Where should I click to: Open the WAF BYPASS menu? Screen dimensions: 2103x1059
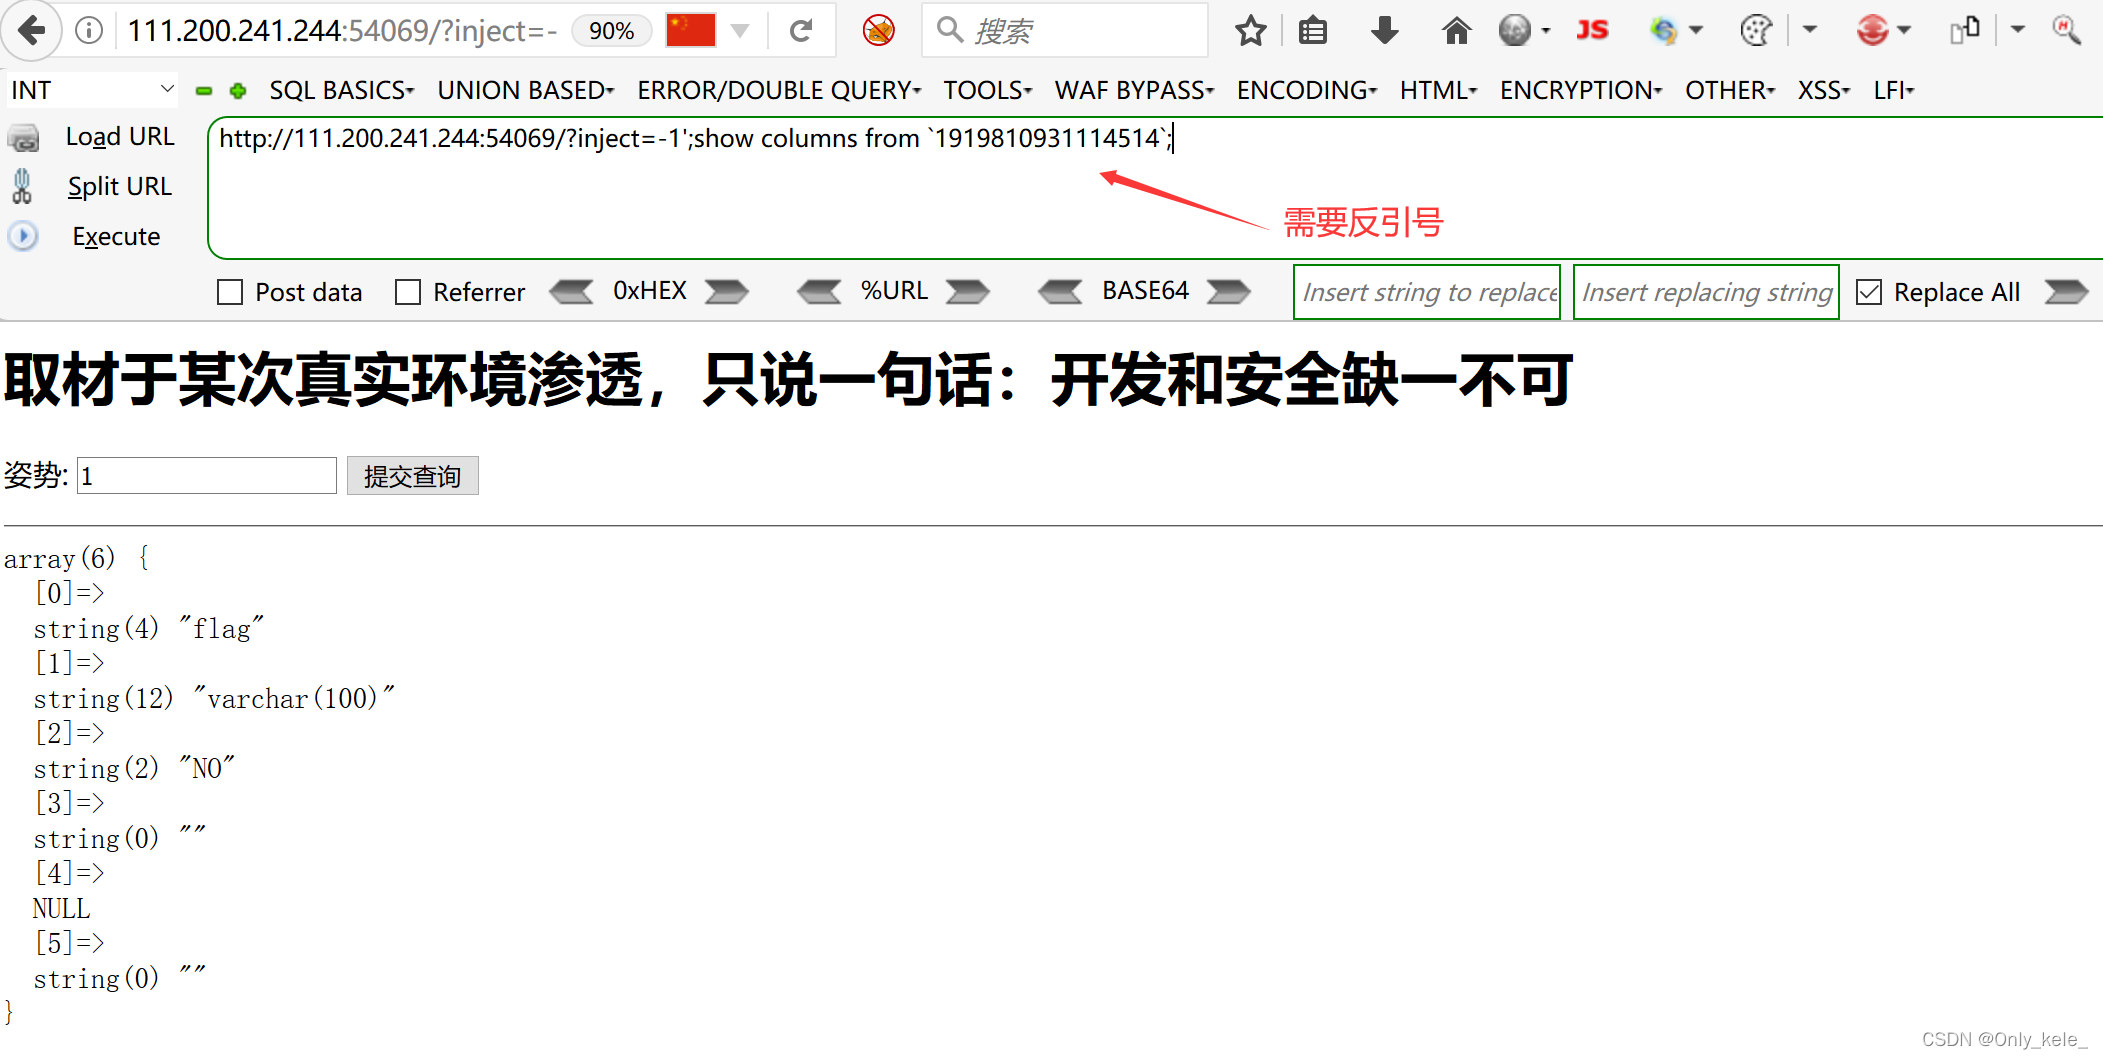pyautogui.click(x=1134, y=90)
